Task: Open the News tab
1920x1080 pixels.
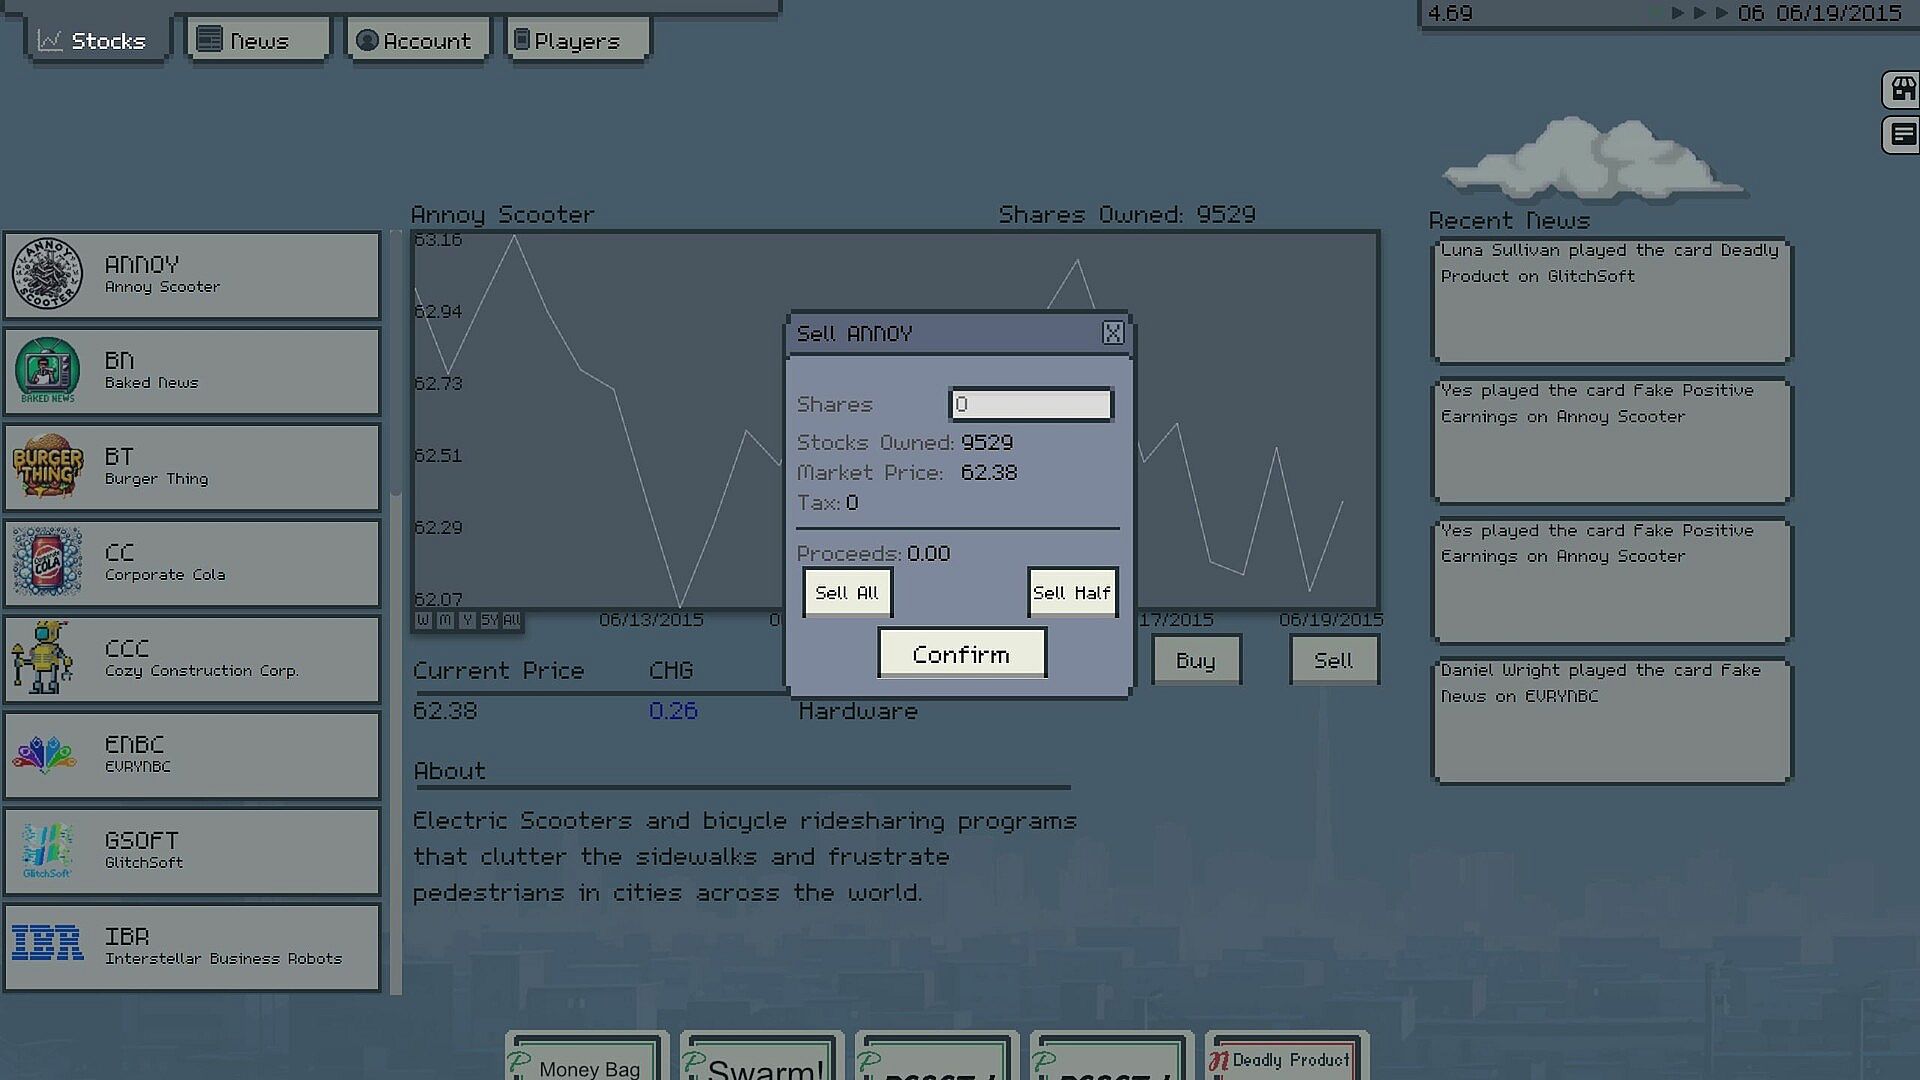Action: pyautogui.click(x=258, y=41)
